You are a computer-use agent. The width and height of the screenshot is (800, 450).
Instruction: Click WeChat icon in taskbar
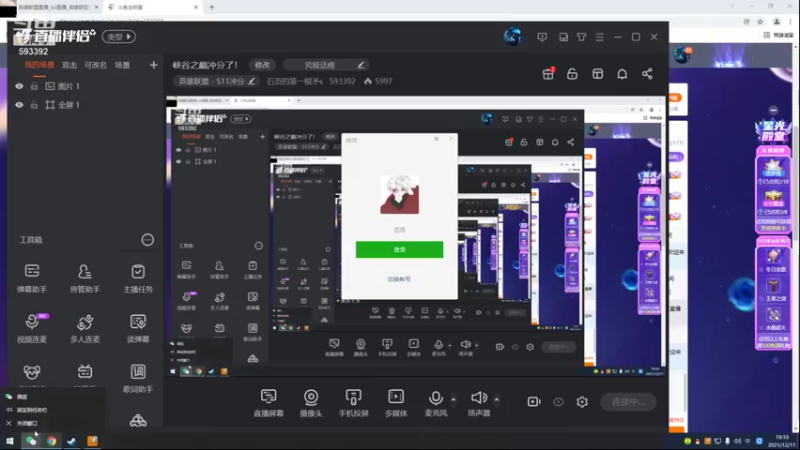tap(31, 441)
